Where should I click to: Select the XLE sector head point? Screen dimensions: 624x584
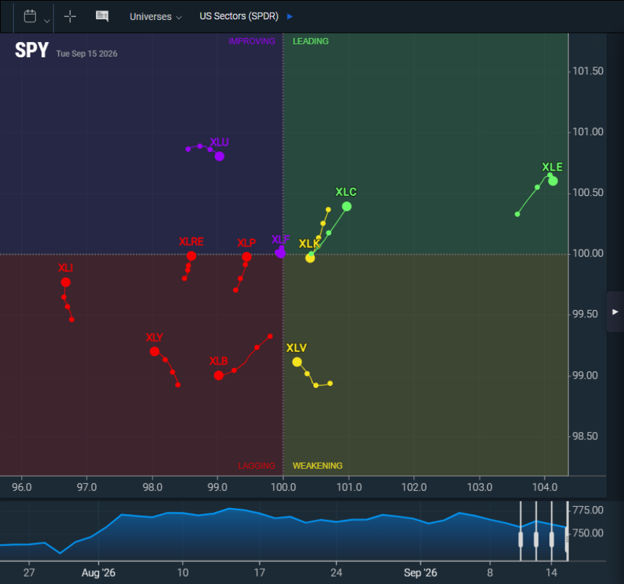pos(553,181)
